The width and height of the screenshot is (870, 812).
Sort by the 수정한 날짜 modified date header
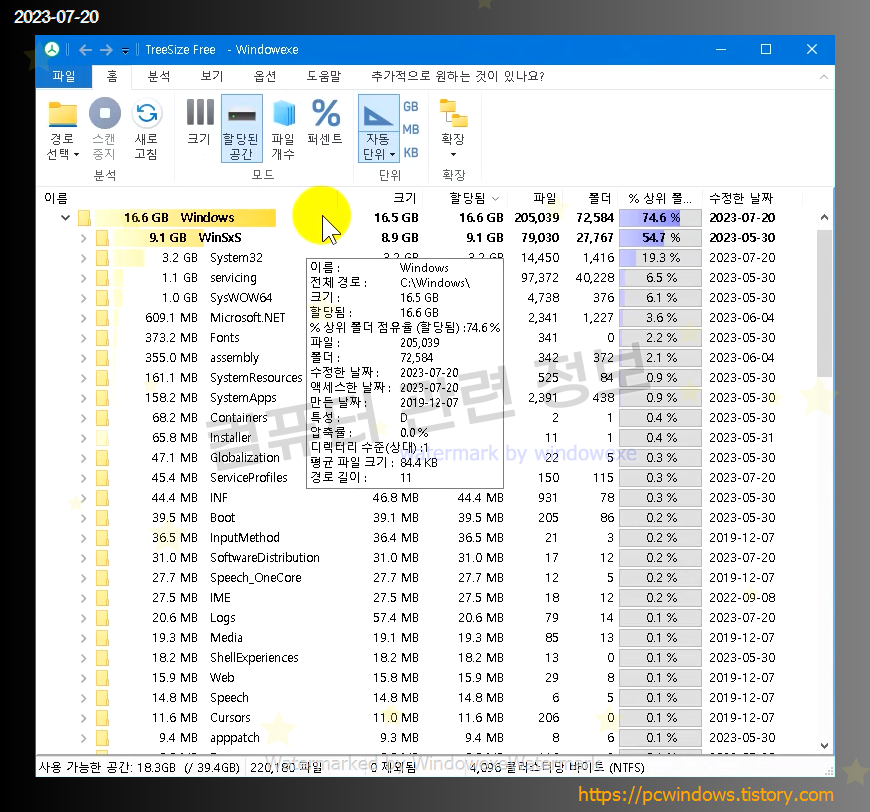pyautogui.click(x=741, y=198)
